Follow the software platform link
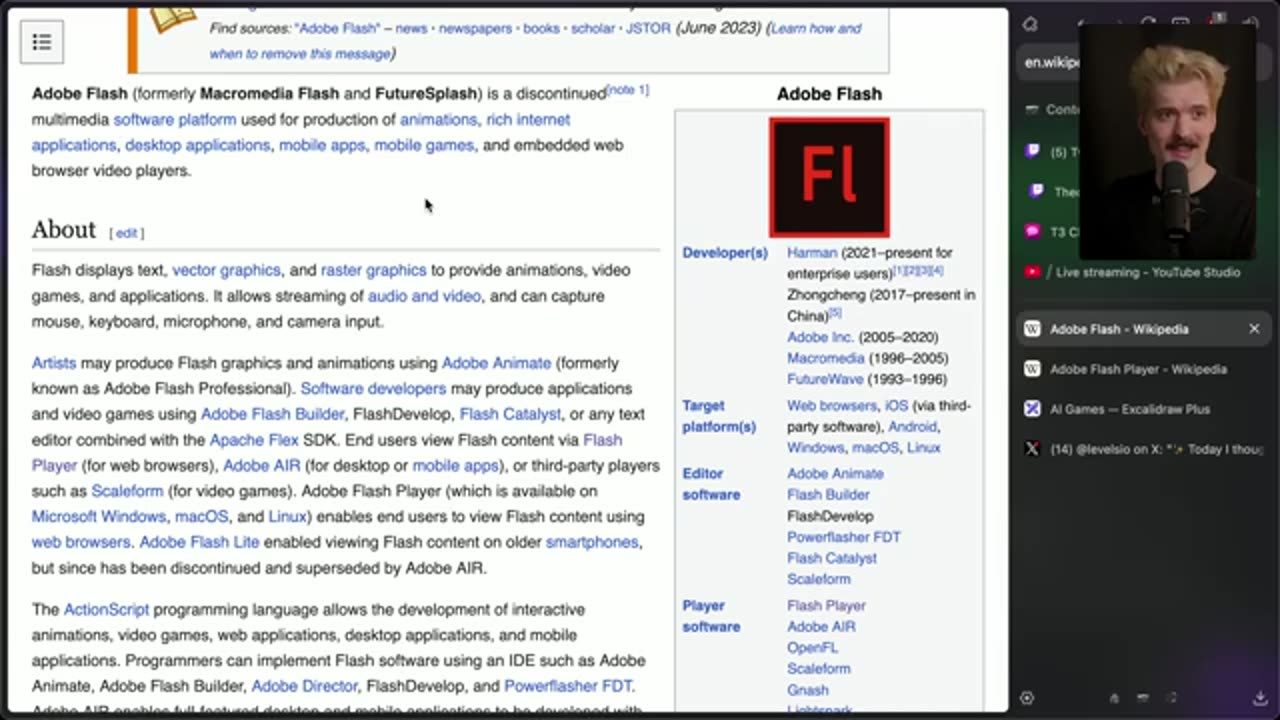Screen dimensions: 1280x720 [175, 119]
